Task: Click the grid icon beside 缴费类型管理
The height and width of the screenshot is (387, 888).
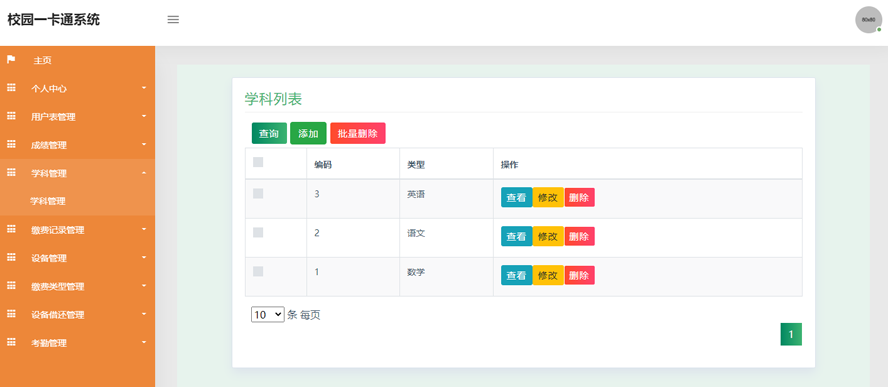Action: (x=11, y=286)
